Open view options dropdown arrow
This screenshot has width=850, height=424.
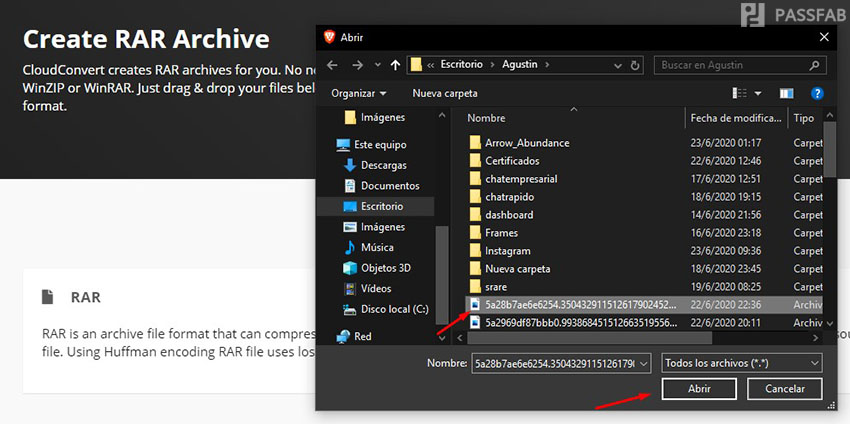758,94
